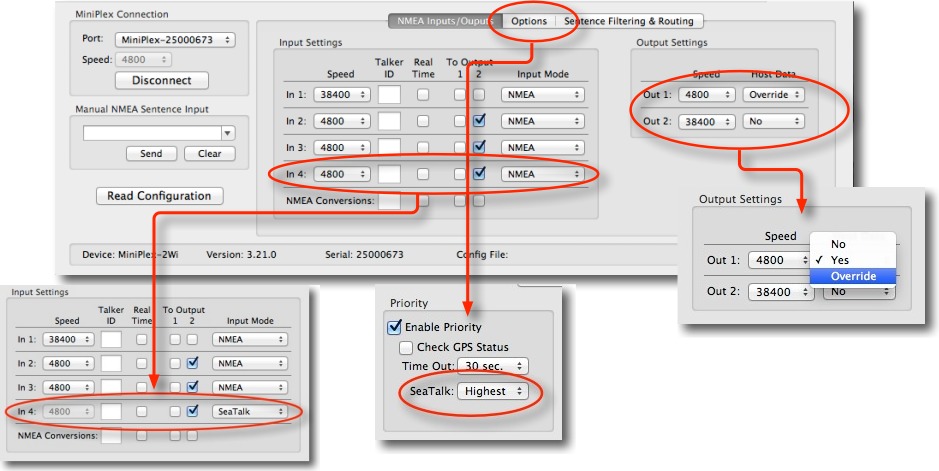Click the Send button

pos(151,154)
